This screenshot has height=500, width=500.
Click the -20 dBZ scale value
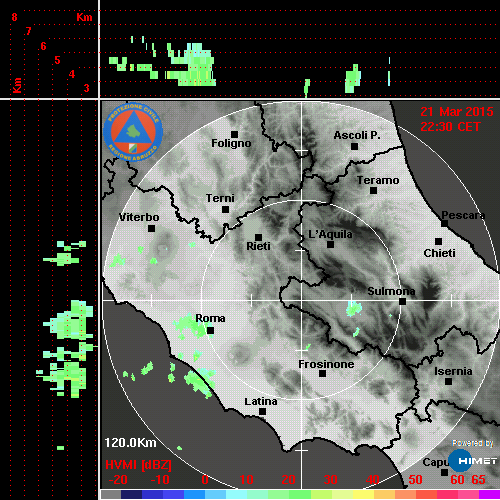118,480
